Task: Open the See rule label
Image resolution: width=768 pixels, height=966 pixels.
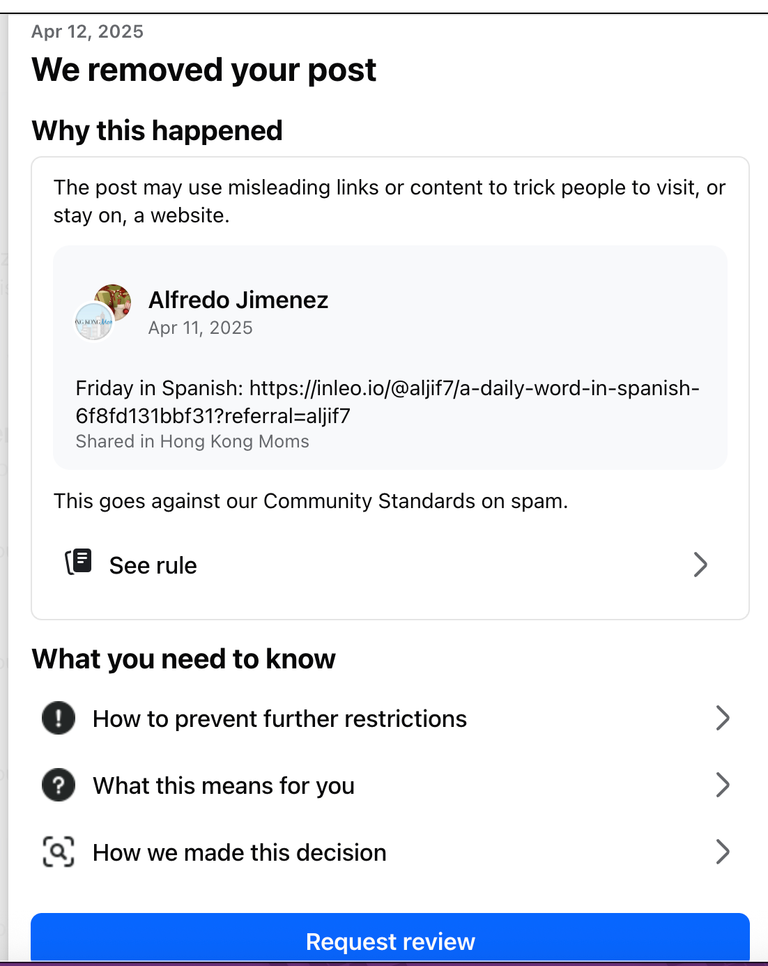Action: pos(153,566)
